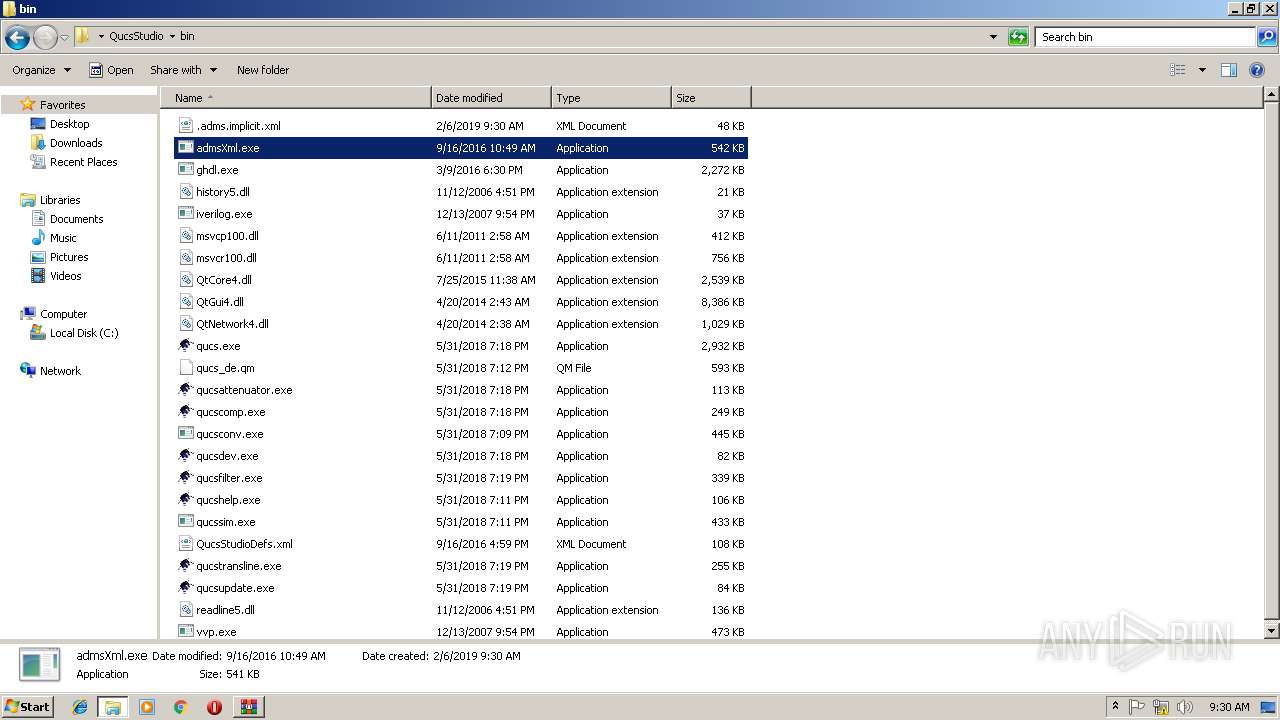Open Network in navigation pane
1280x720 pixels.
(60, 371)
